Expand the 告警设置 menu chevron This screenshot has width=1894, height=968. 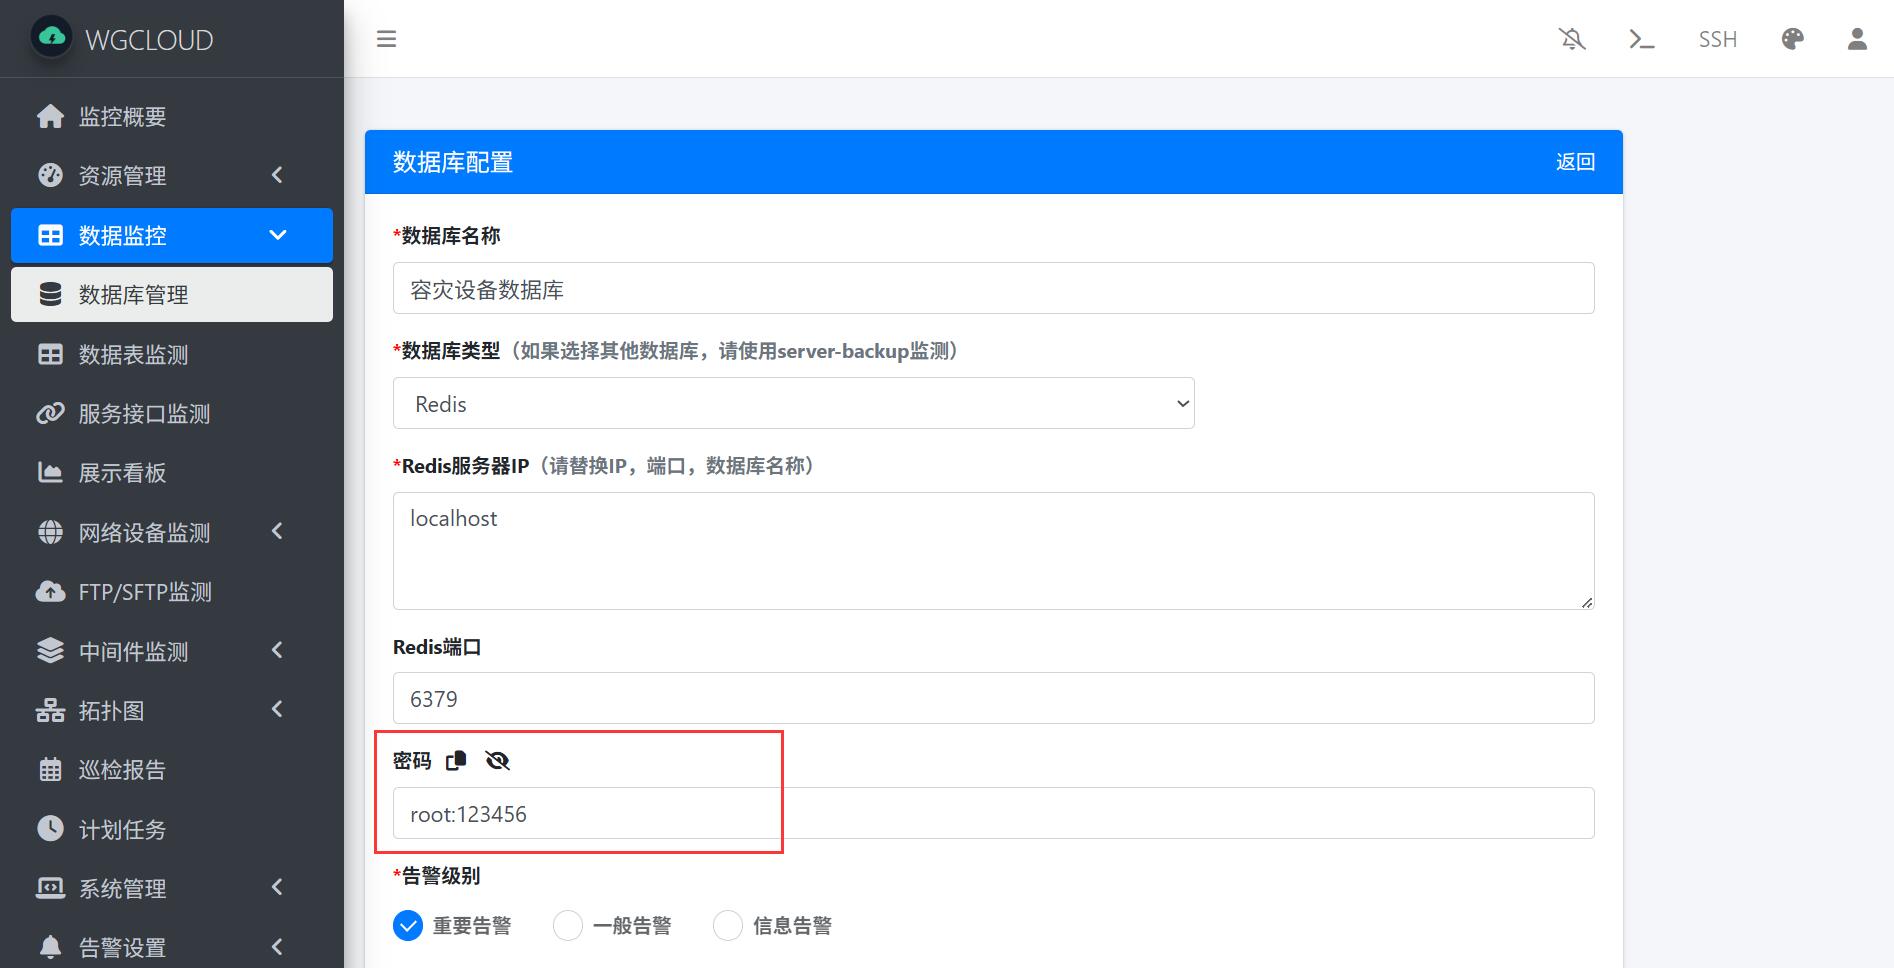click(278, 946)
